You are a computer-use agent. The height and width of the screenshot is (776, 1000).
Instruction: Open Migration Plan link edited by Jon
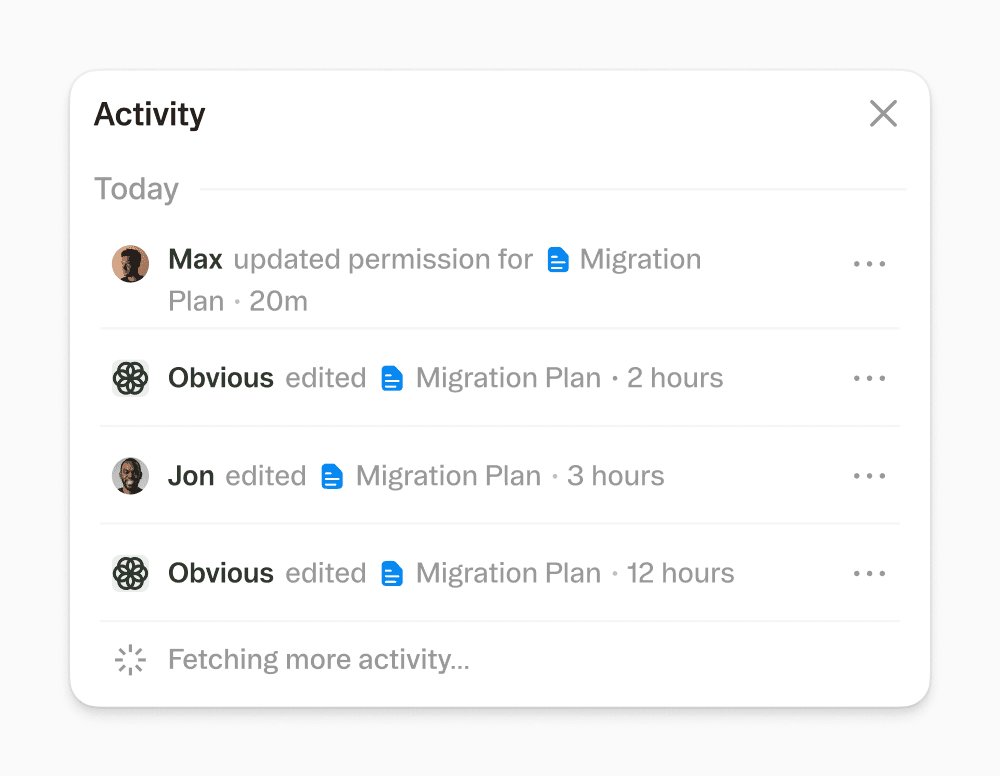[448, 476]
